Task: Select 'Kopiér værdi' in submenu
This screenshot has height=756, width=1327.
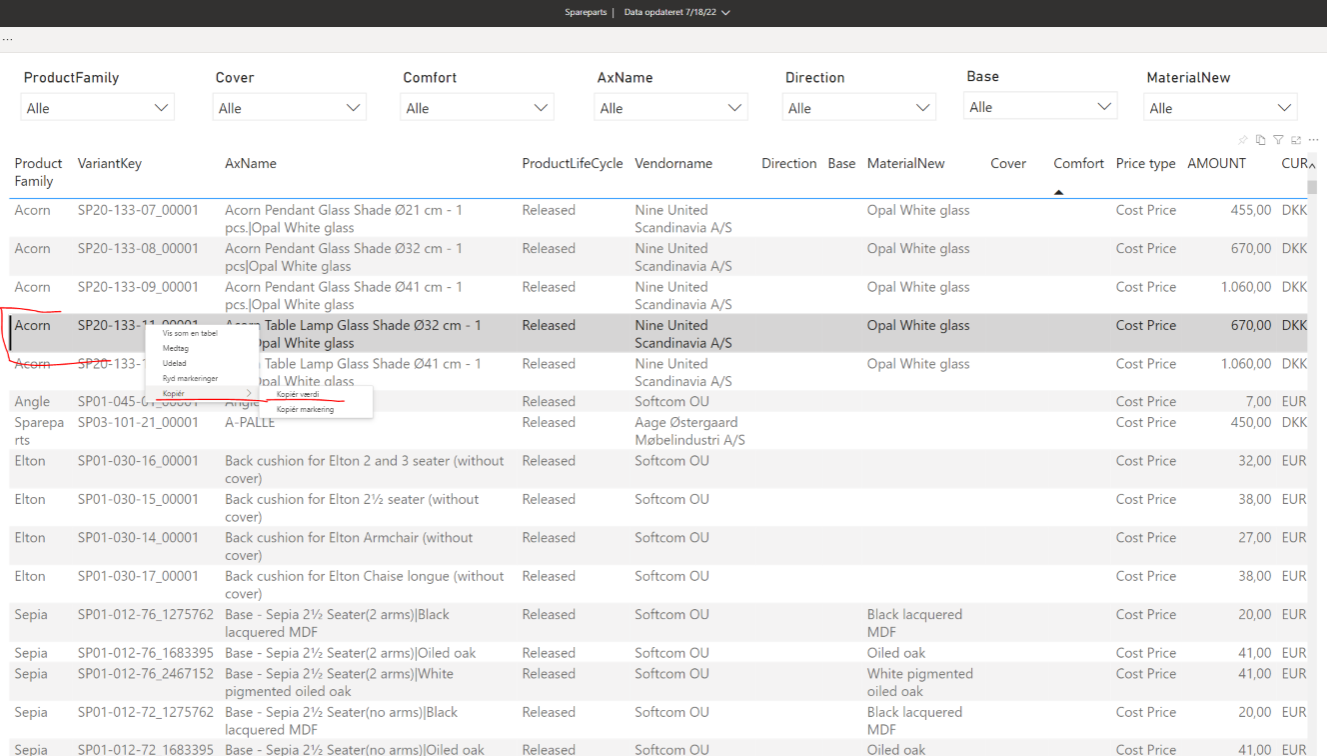Action: (298, 395)
